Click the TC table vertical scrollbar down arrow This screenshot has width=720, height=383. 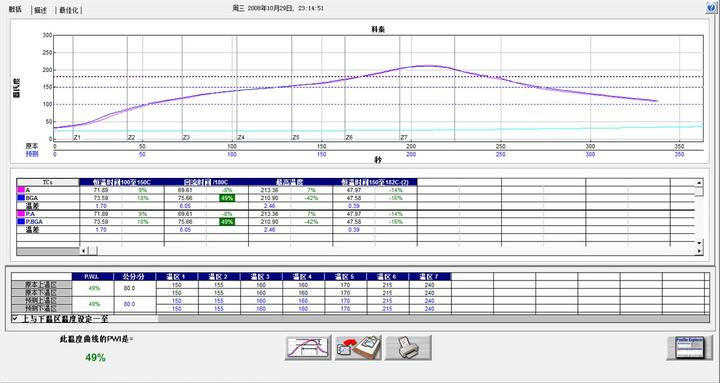(x=699, y=242)
